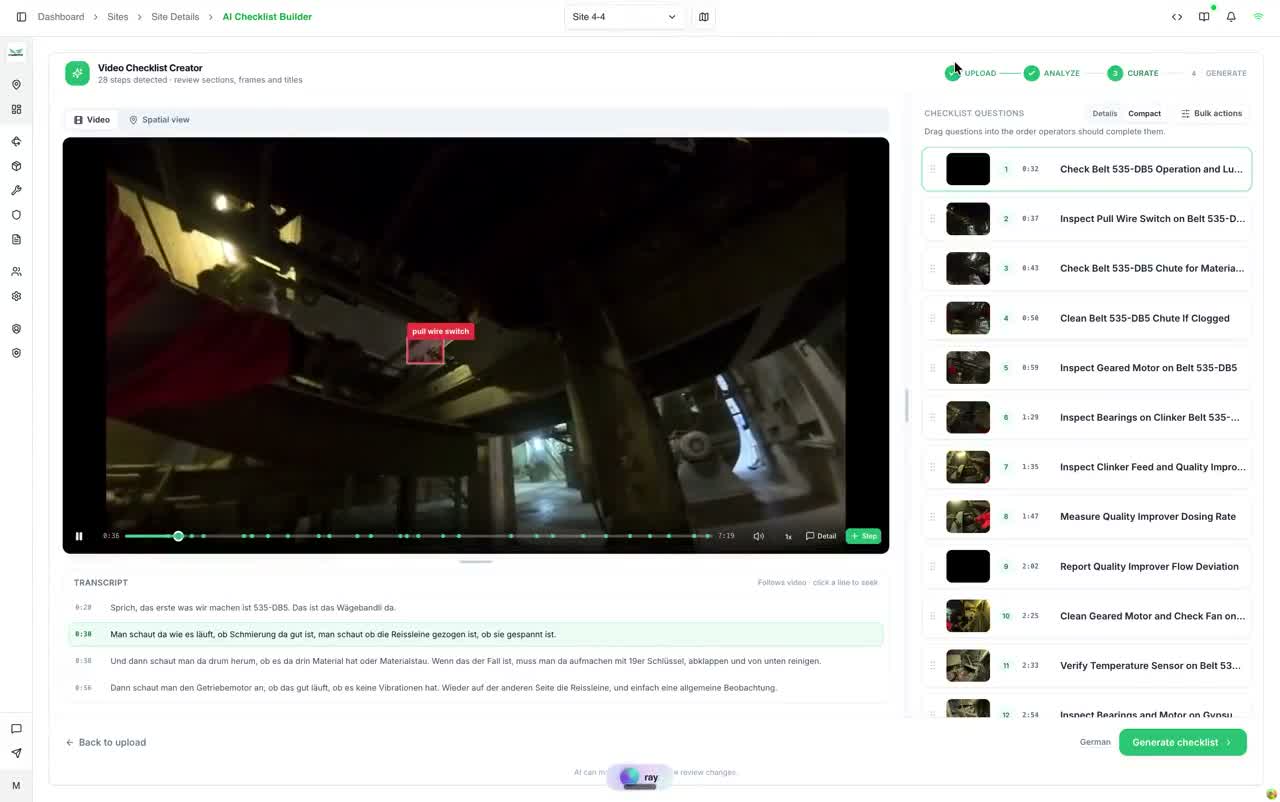
Task: Switch questions list to Details view
Action: [1104, 113]
